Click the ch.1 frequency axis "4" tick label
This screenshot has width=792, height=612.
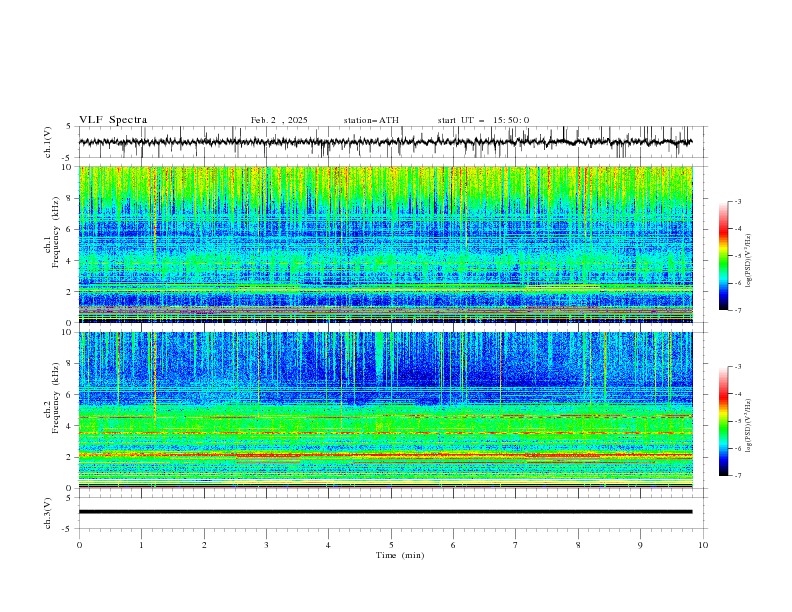pyautogui.click(x=69, y=261)
